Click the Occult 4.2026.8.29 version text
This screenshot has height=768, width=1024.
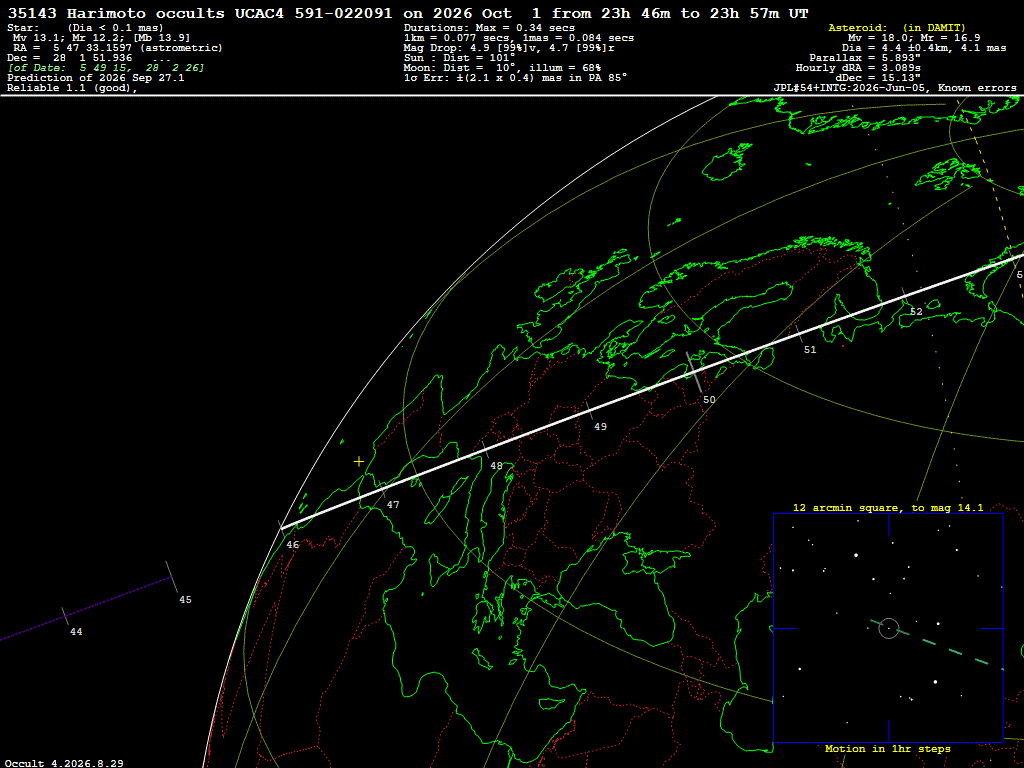click(64, 763)
